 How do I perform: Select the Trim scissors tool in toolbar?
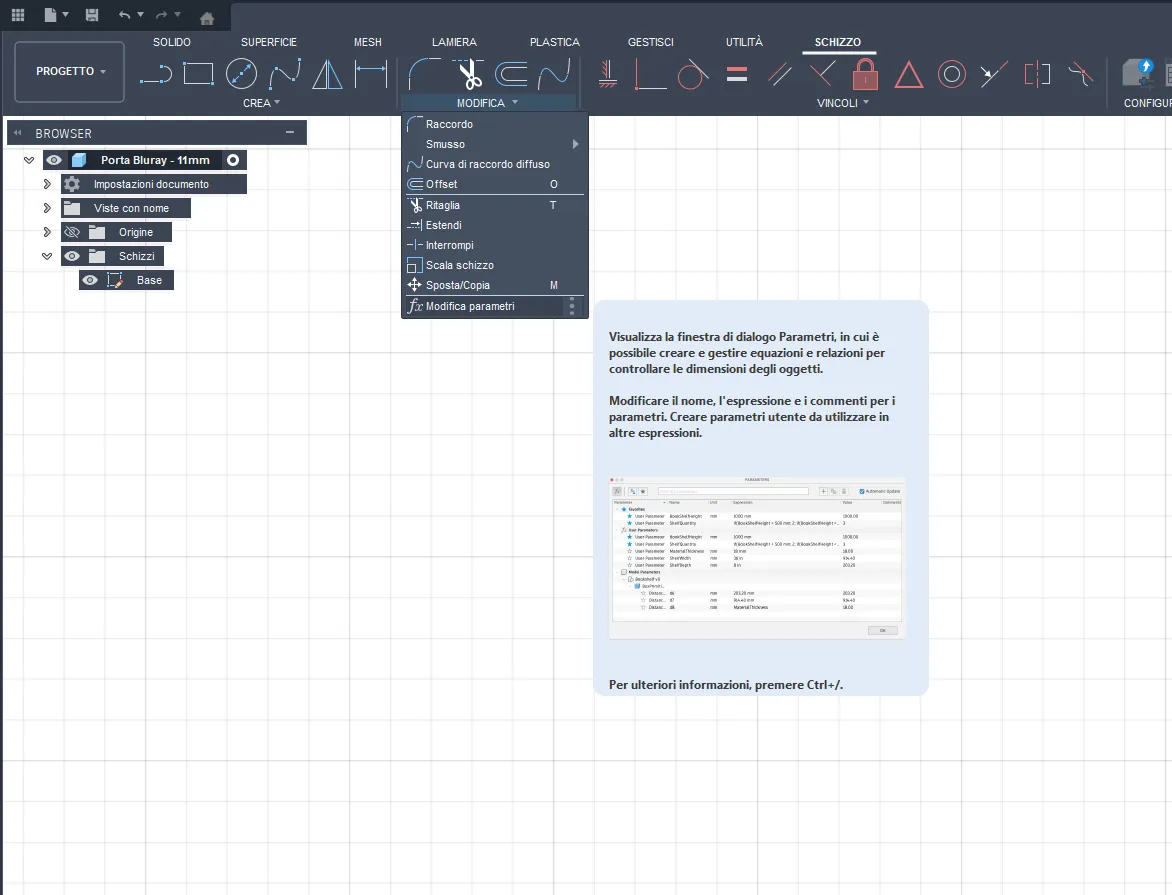click(x=469, y=74)
